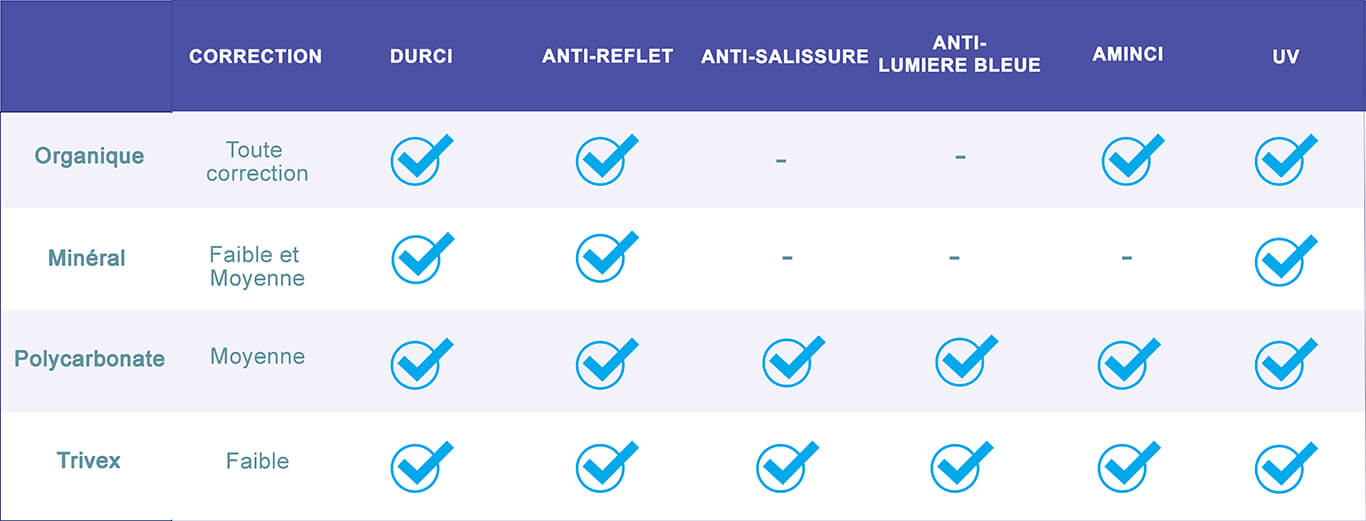Image resolution: width=1366 pixels, height=521 pixels.
Task: Click the Minéral Aminci dash cell
Action: (x=1127, y=258)
